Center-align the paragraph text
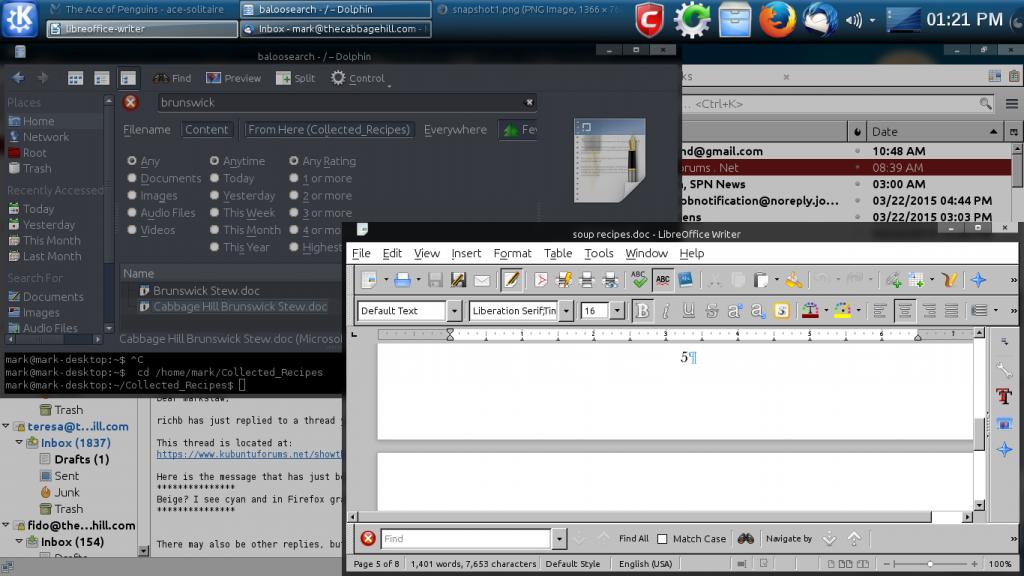 (905, 311)
